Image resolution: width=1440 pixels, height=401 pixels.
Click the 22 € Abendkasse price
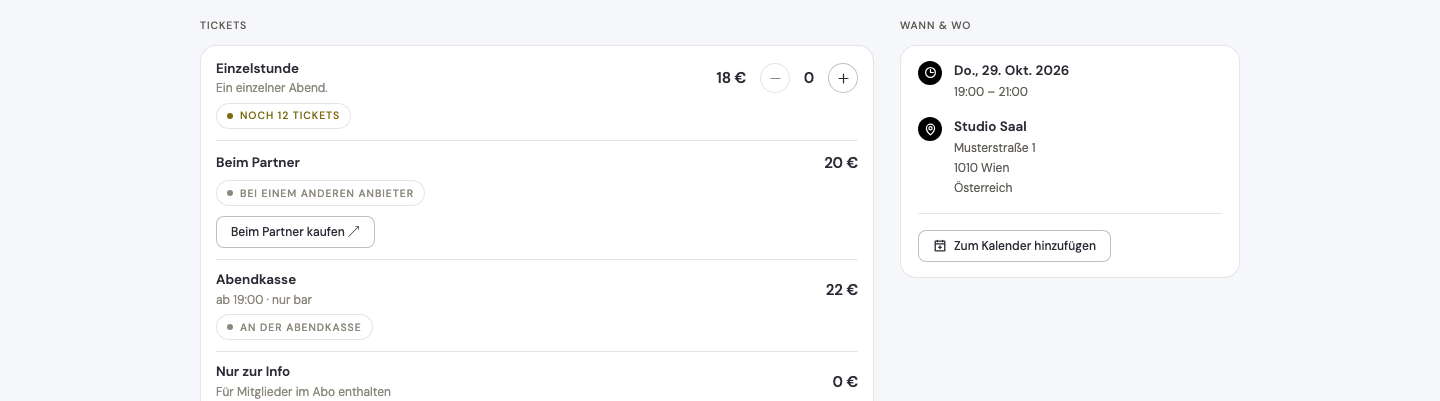(x=842, y=290)
